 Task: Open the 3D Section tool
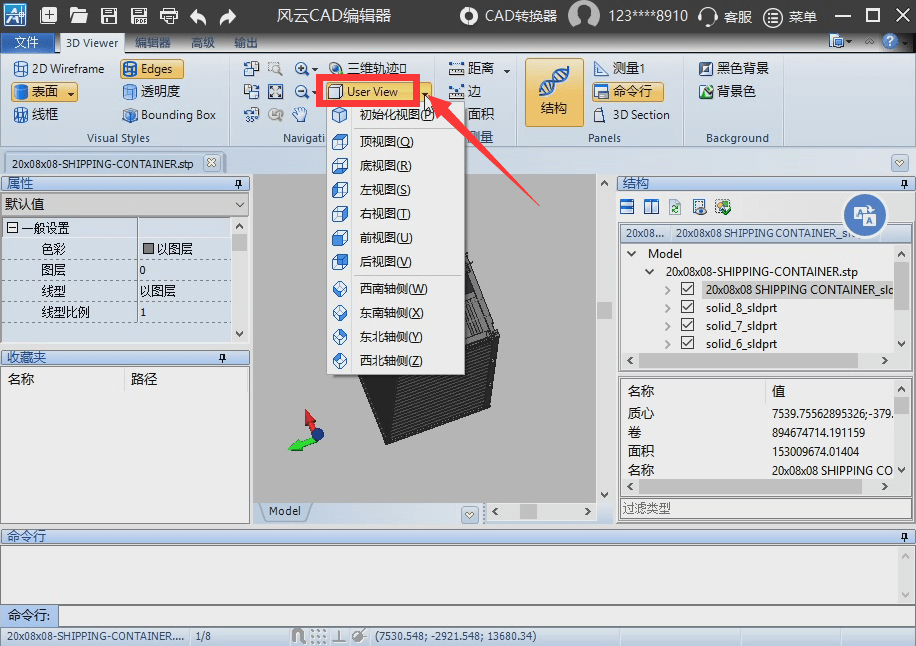[631, 115]
